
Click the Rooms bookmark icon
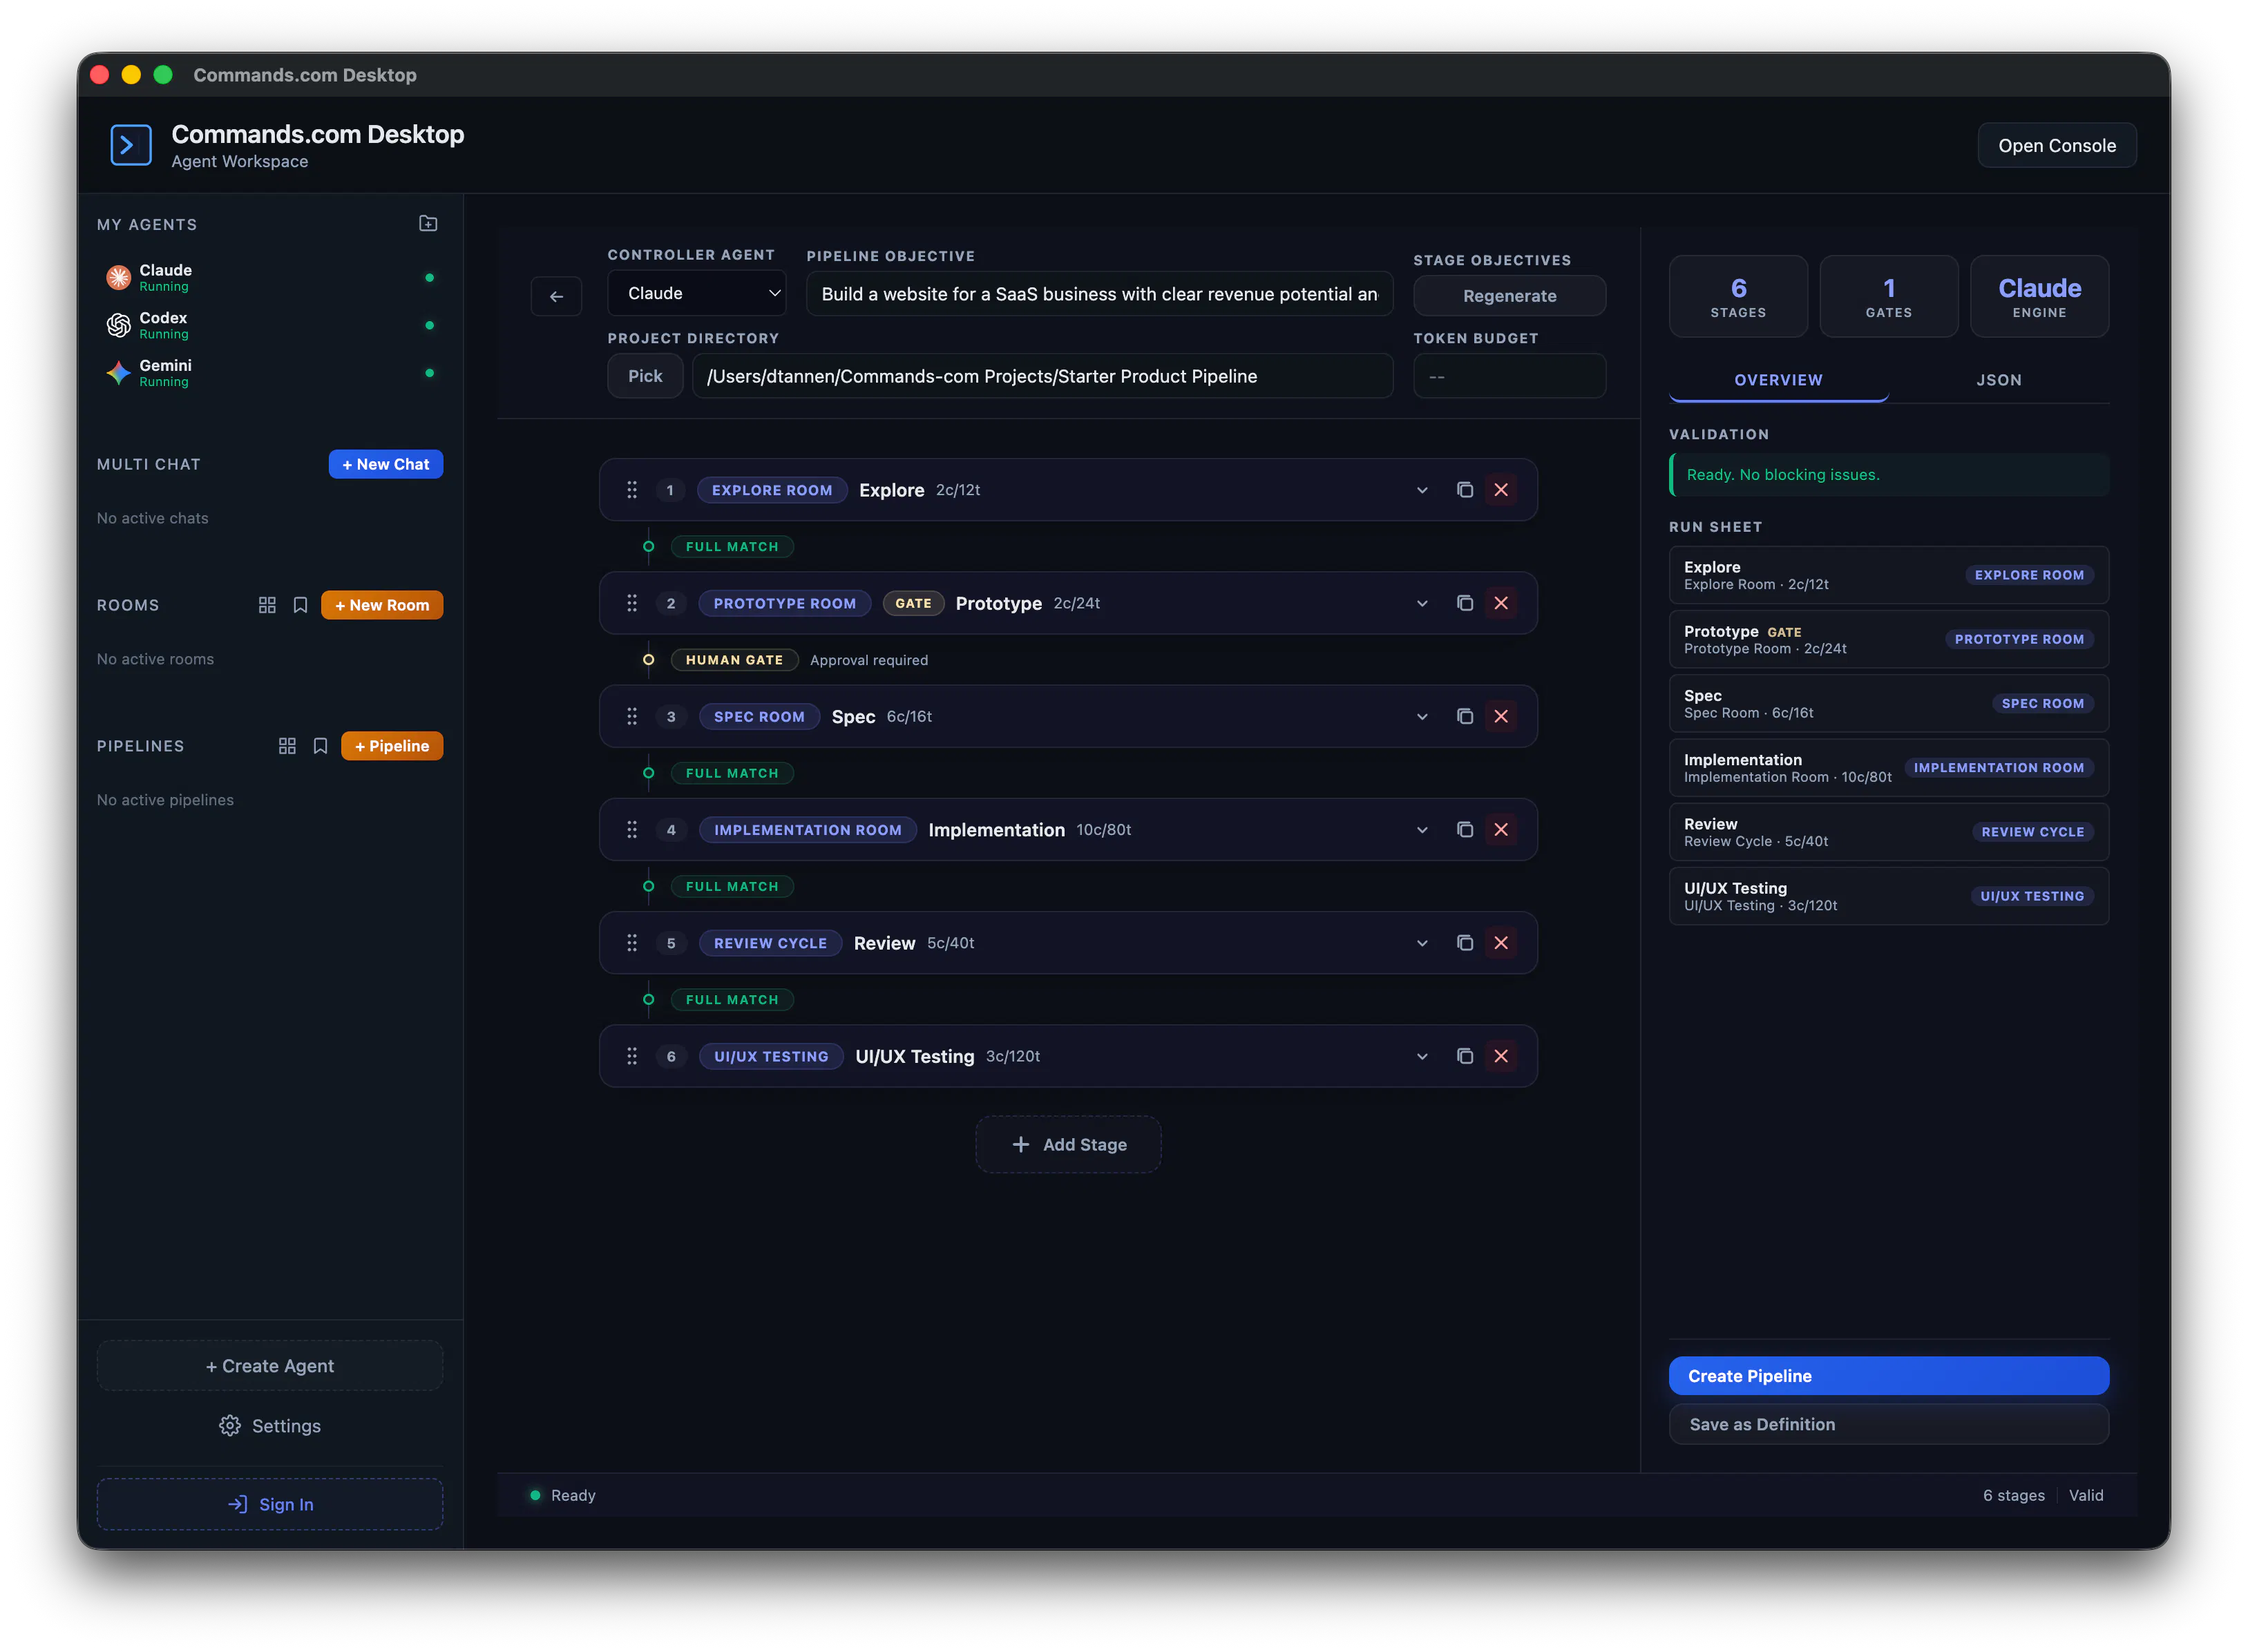(x=300, y=605)
